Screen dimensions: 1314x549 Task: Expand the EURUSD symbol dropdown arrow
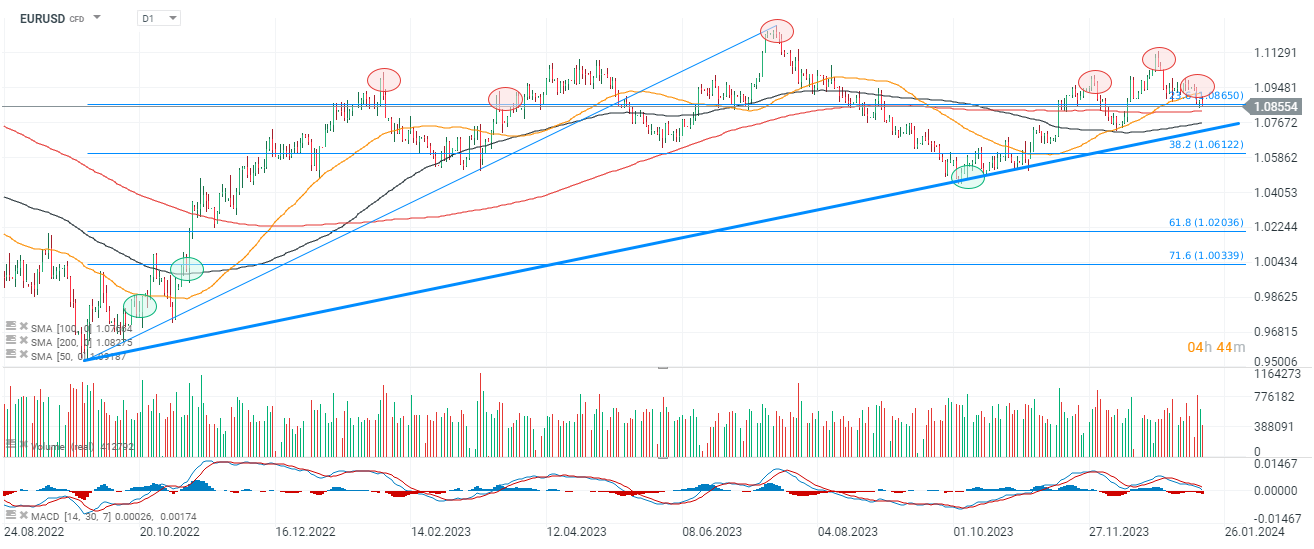(x=97, y=18)
